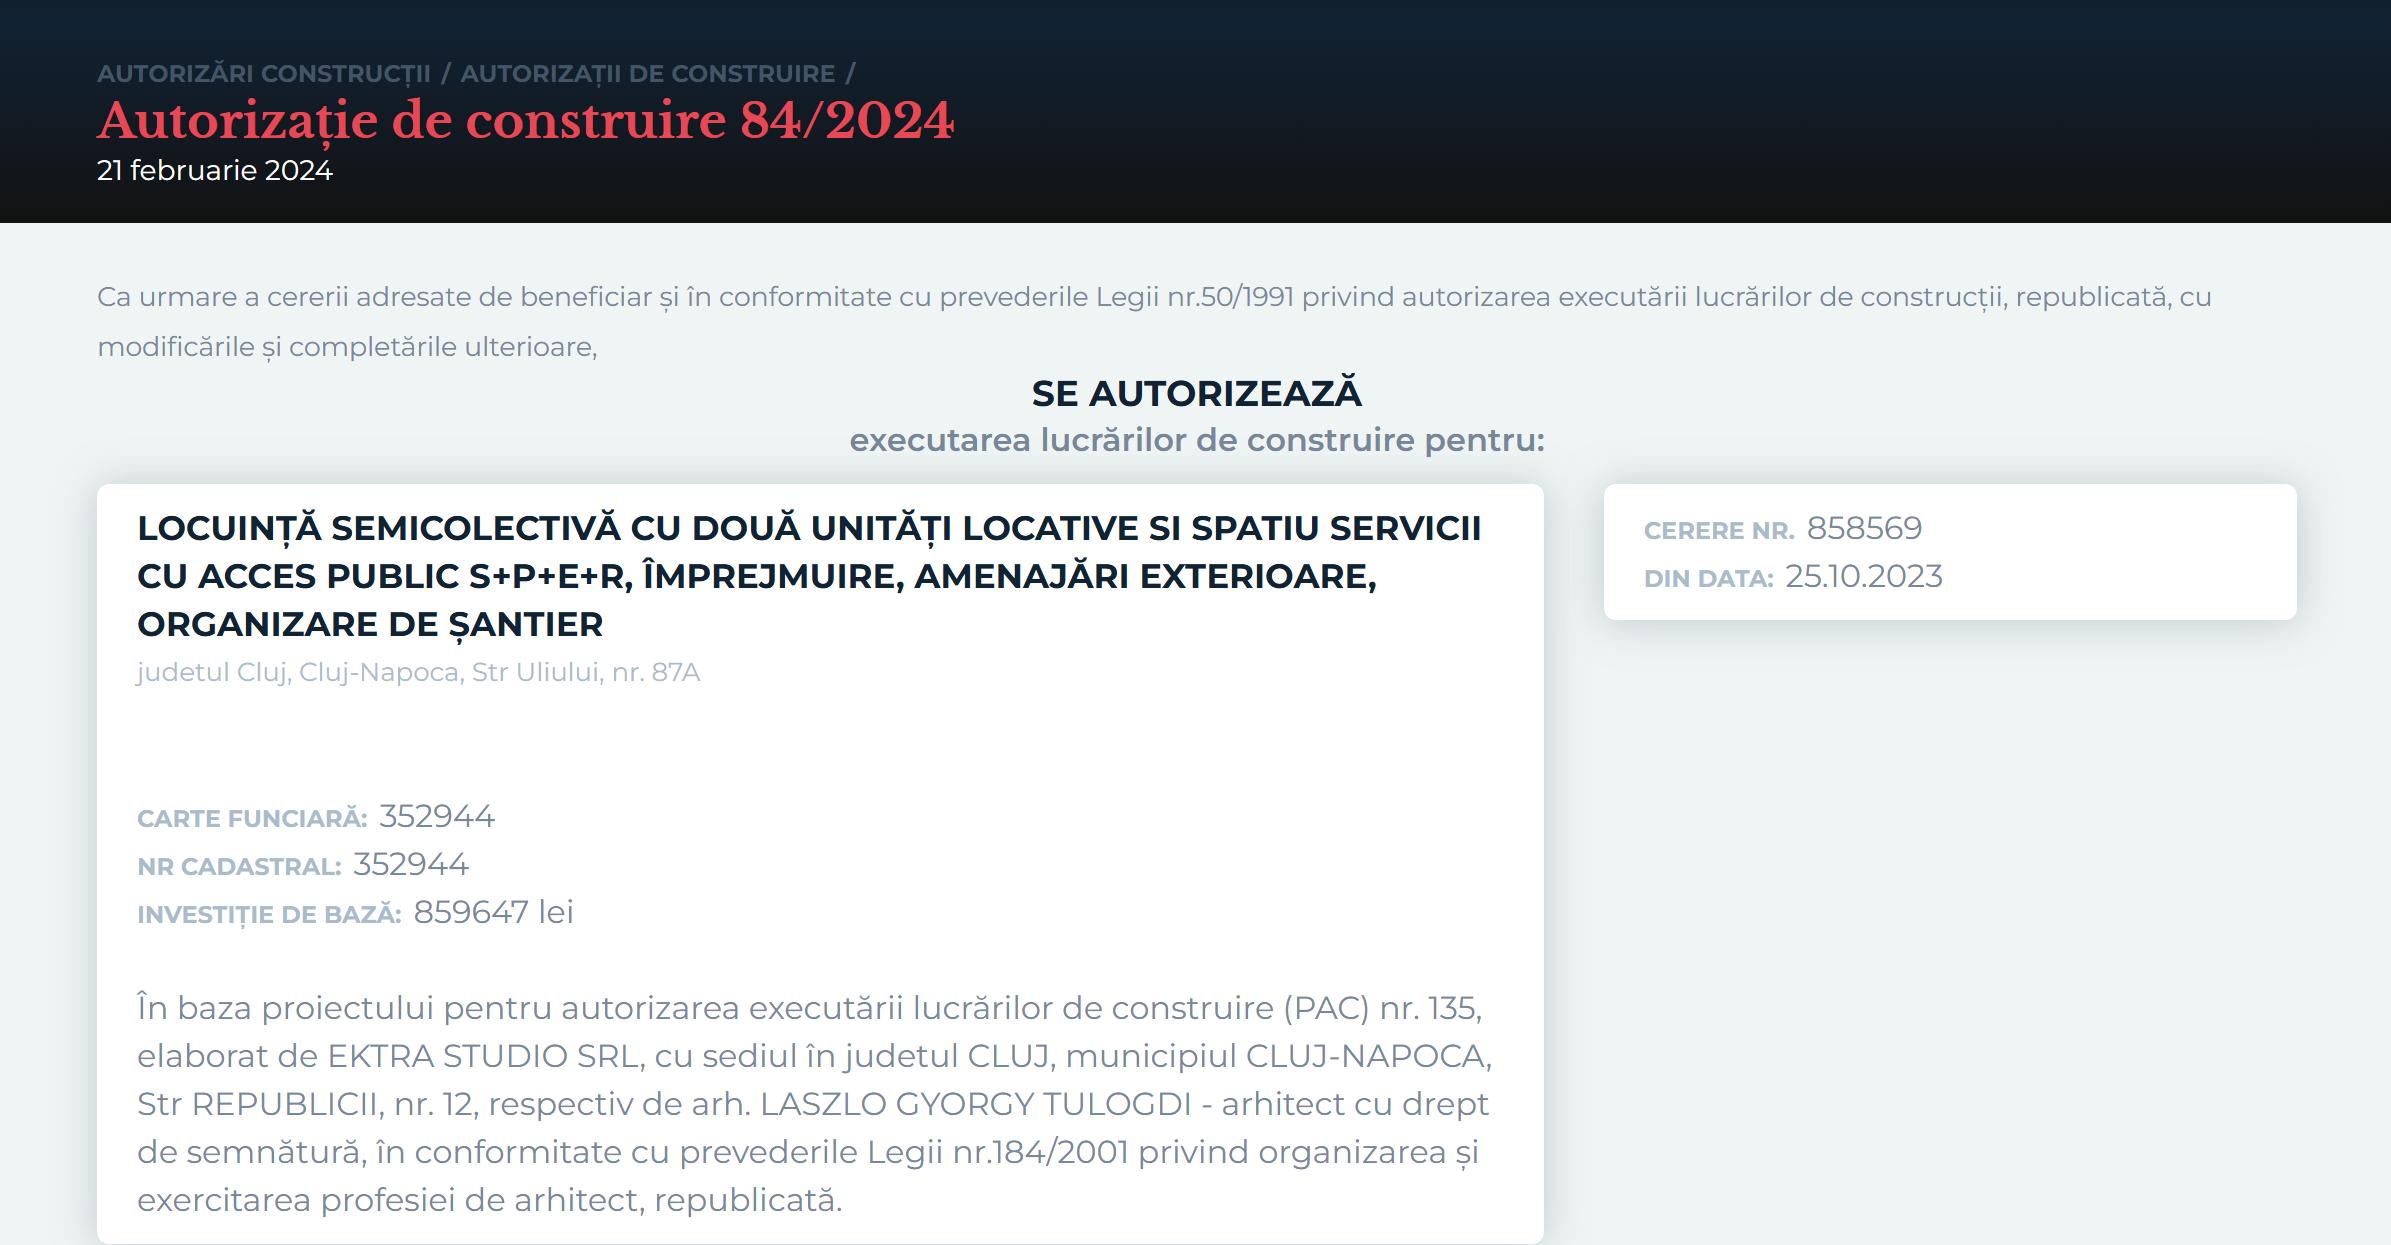Click the Autorizație de construire 84/2024 title

(x=525, y=121)
